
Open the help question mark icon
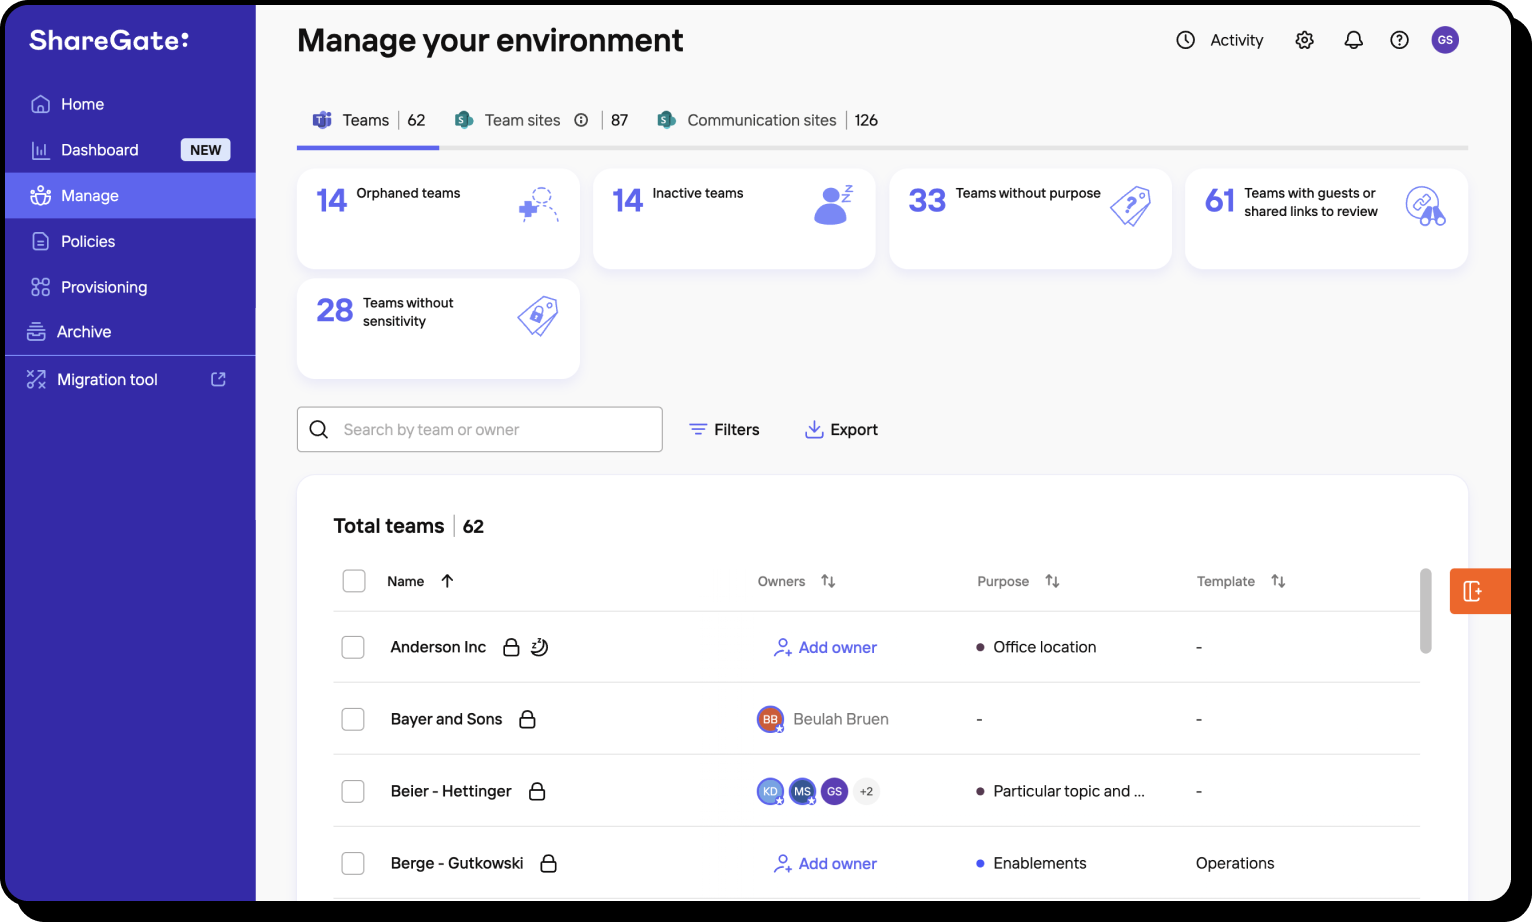tap(1399, 40)
